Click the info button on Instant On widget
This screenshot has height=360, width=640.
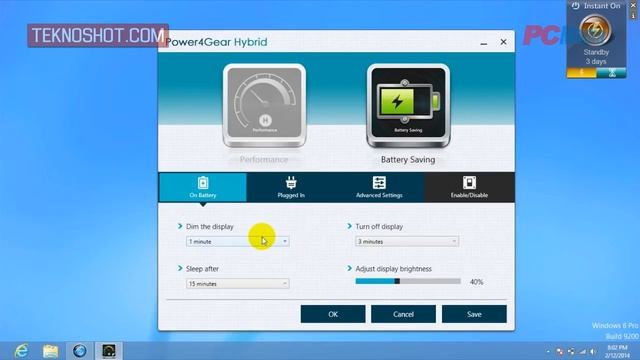coord(633,16)
